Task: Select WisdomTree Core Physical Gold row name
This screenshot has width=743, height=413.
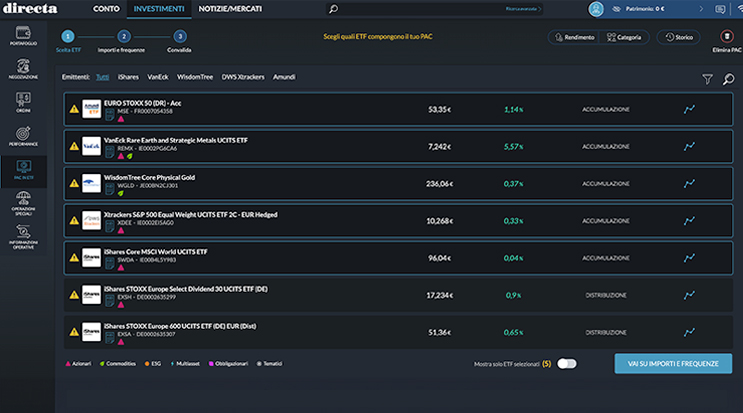Action: pyautogui.click(x=149, y=178)
